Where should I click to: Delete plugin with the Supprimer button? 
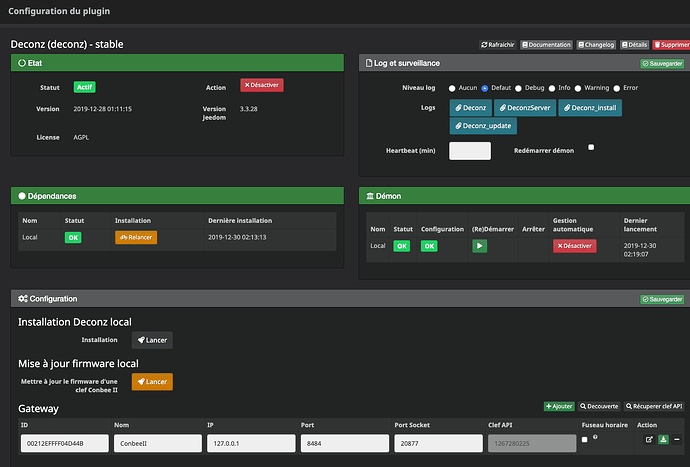670,45
